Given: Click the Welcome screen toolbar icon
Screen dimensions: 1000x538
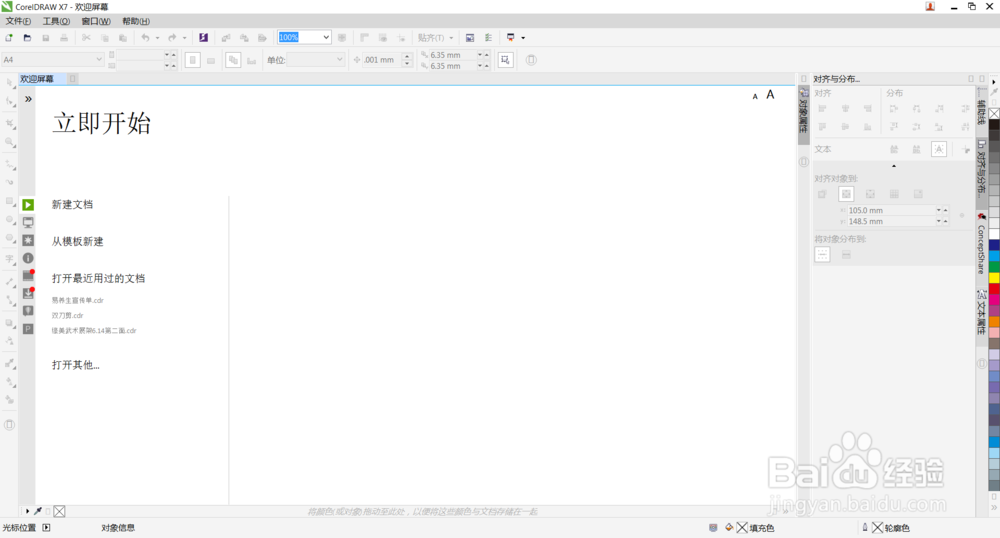Looking at the screenshot, I should (470, 38).
